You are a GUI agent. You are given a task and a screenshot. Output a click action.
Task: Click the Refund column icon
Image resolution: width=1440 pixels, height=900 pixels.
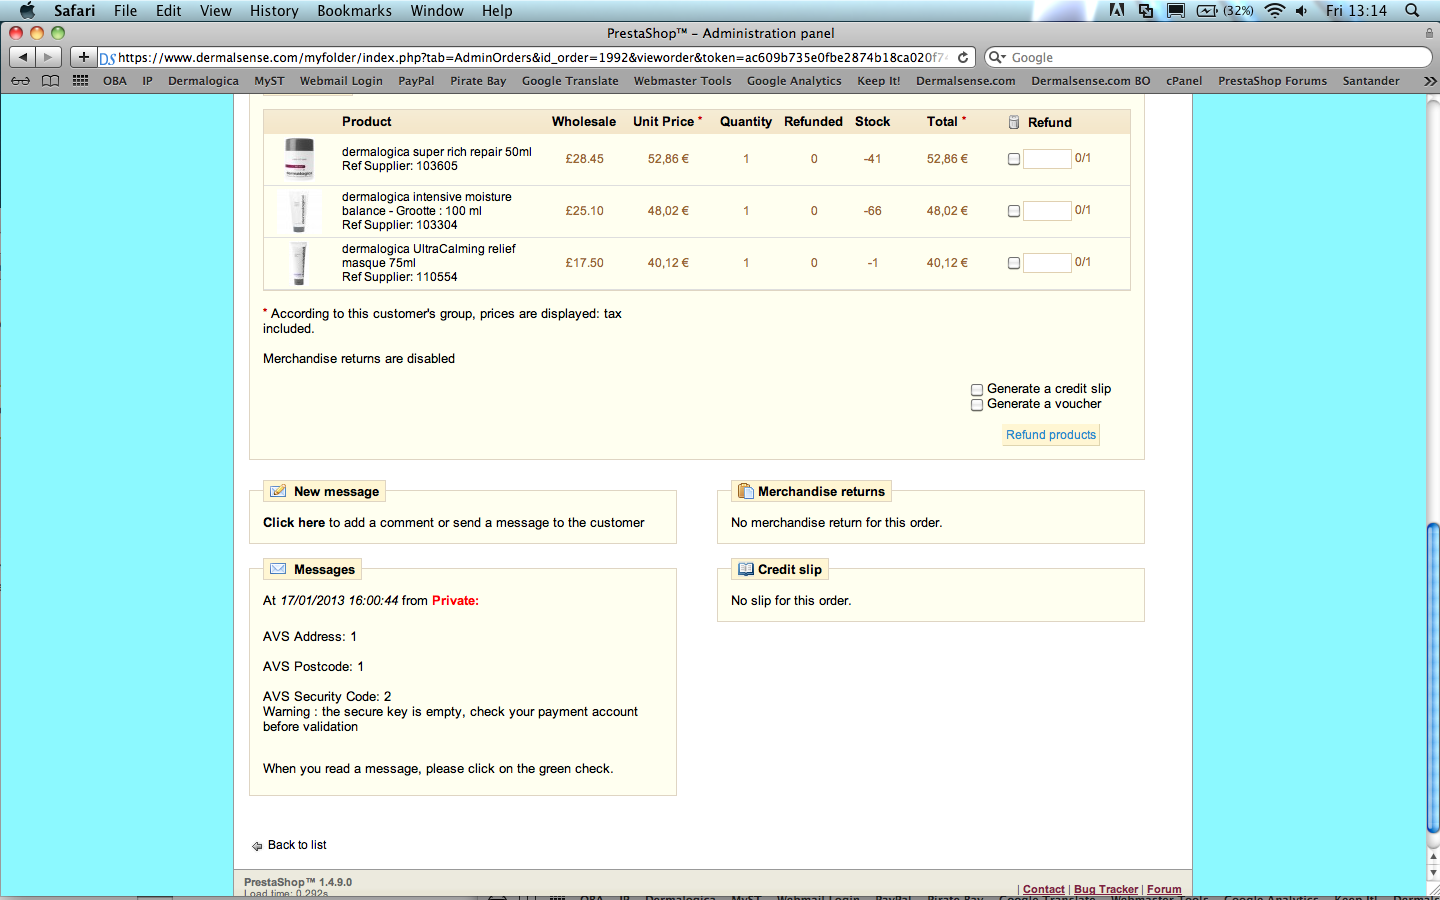(x=1014, y=122)
